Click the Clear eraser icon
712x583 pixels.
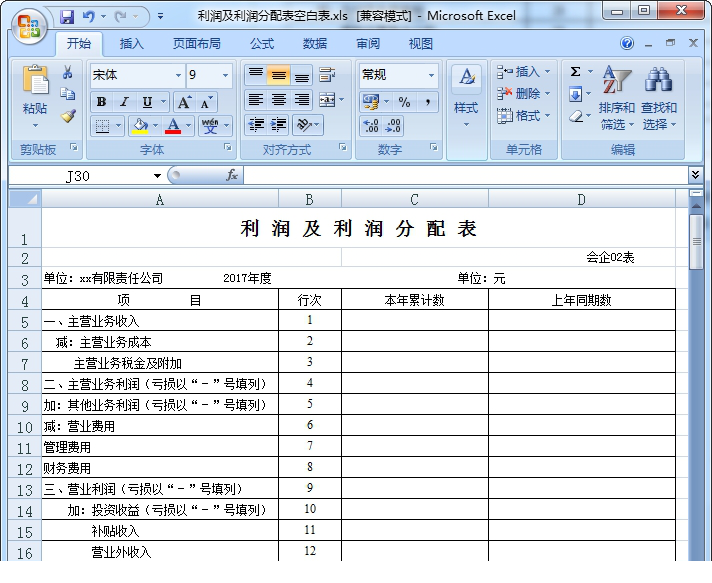576,116
